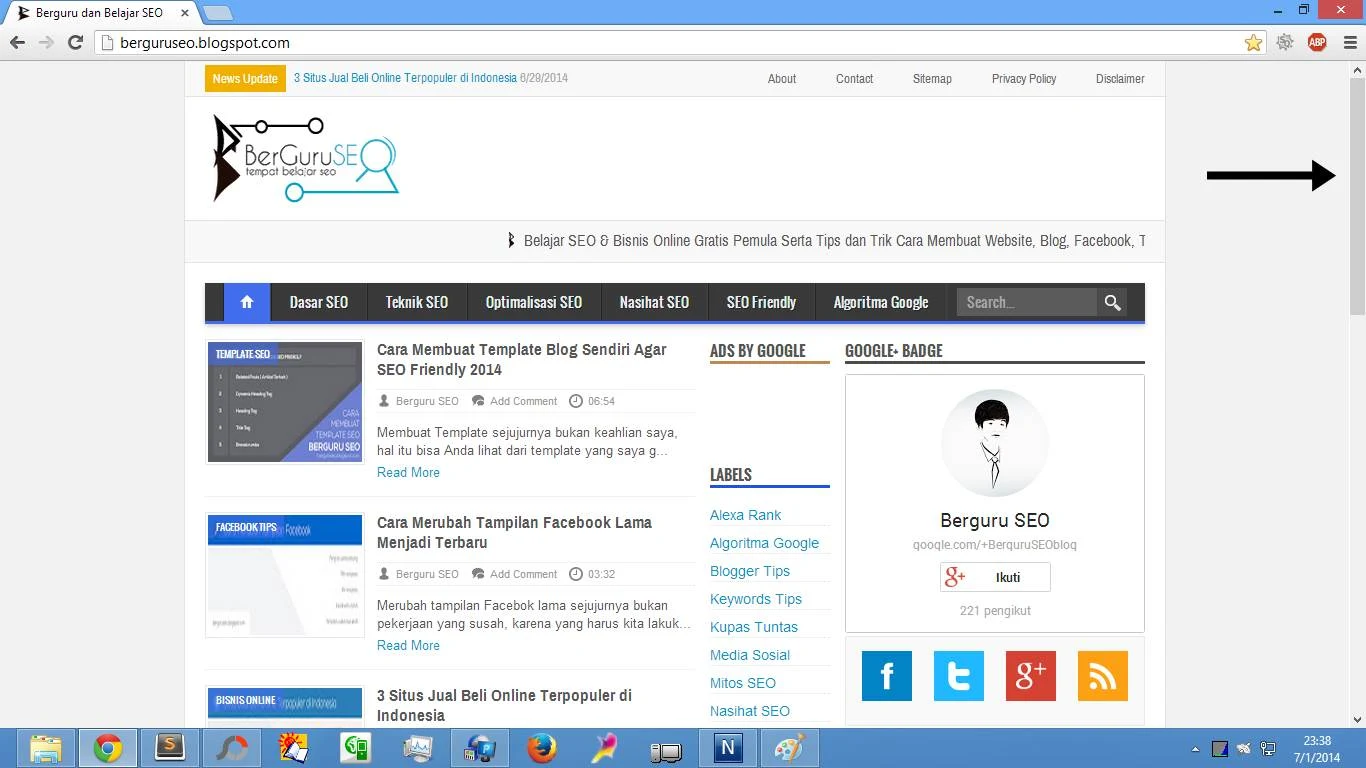The image size is (1366, 768).
Task: Open the Google+ social icon
Action: point(1031,676)
